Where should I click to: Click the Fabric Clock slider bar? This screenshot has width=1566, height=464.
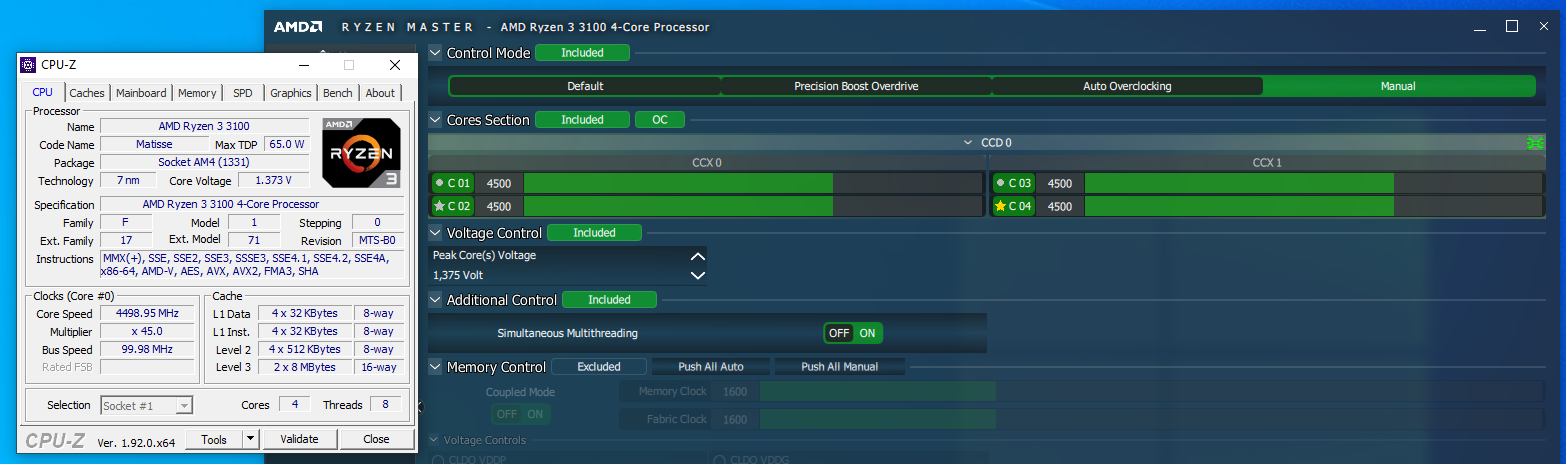[x=1152, y=420]
